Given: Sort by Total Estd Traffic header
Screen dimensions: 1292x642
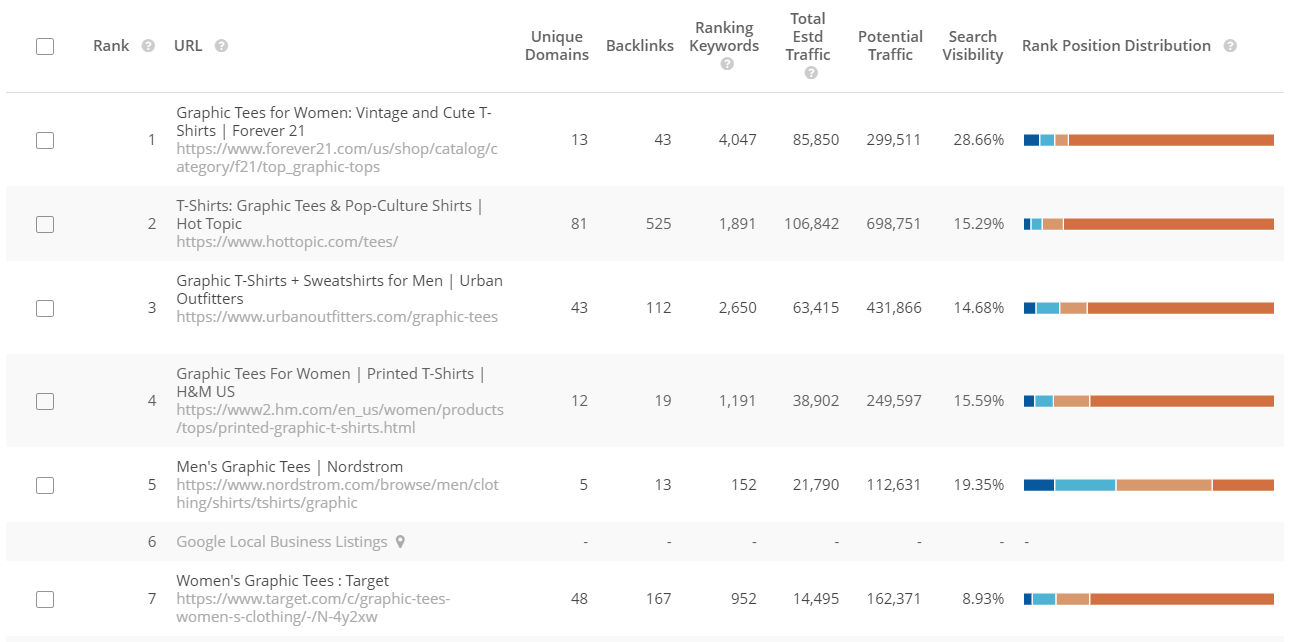Looking at the screenshot, I should coord(808,37).
